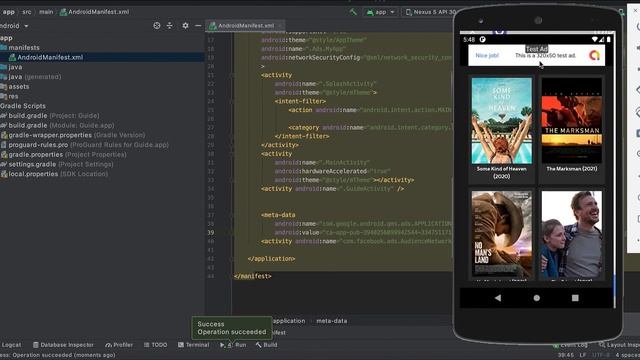Click the </application> closing tag in editor
Viewport: 640px width, 360px height.
pyautogui.click(x=271, y=259)
